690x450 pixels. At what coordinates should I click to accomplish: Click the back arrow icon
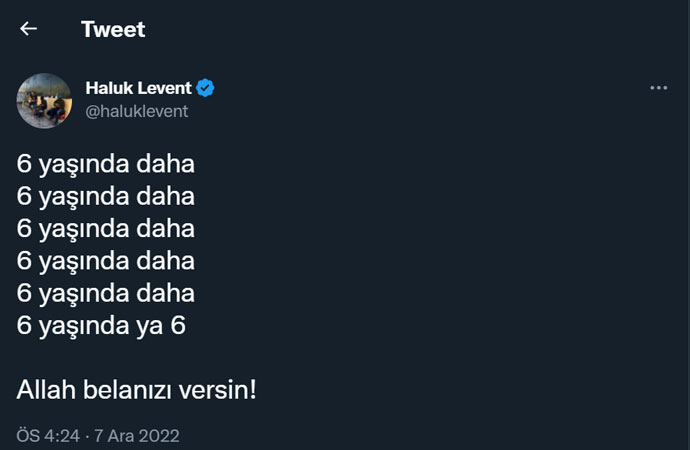(28, 29)
